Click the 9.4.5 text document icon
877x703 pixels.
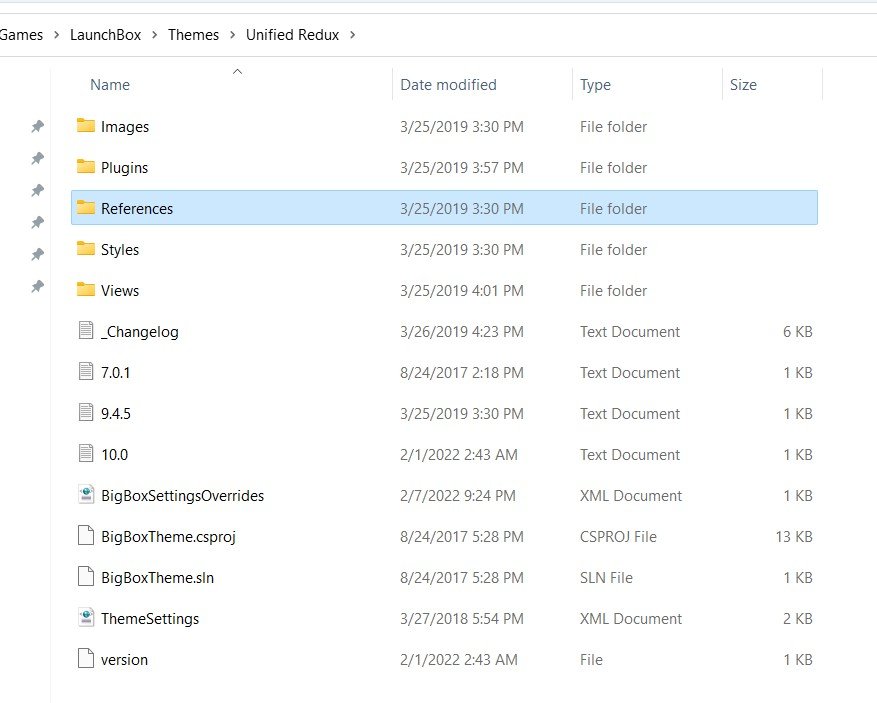[x=86, y=412]
